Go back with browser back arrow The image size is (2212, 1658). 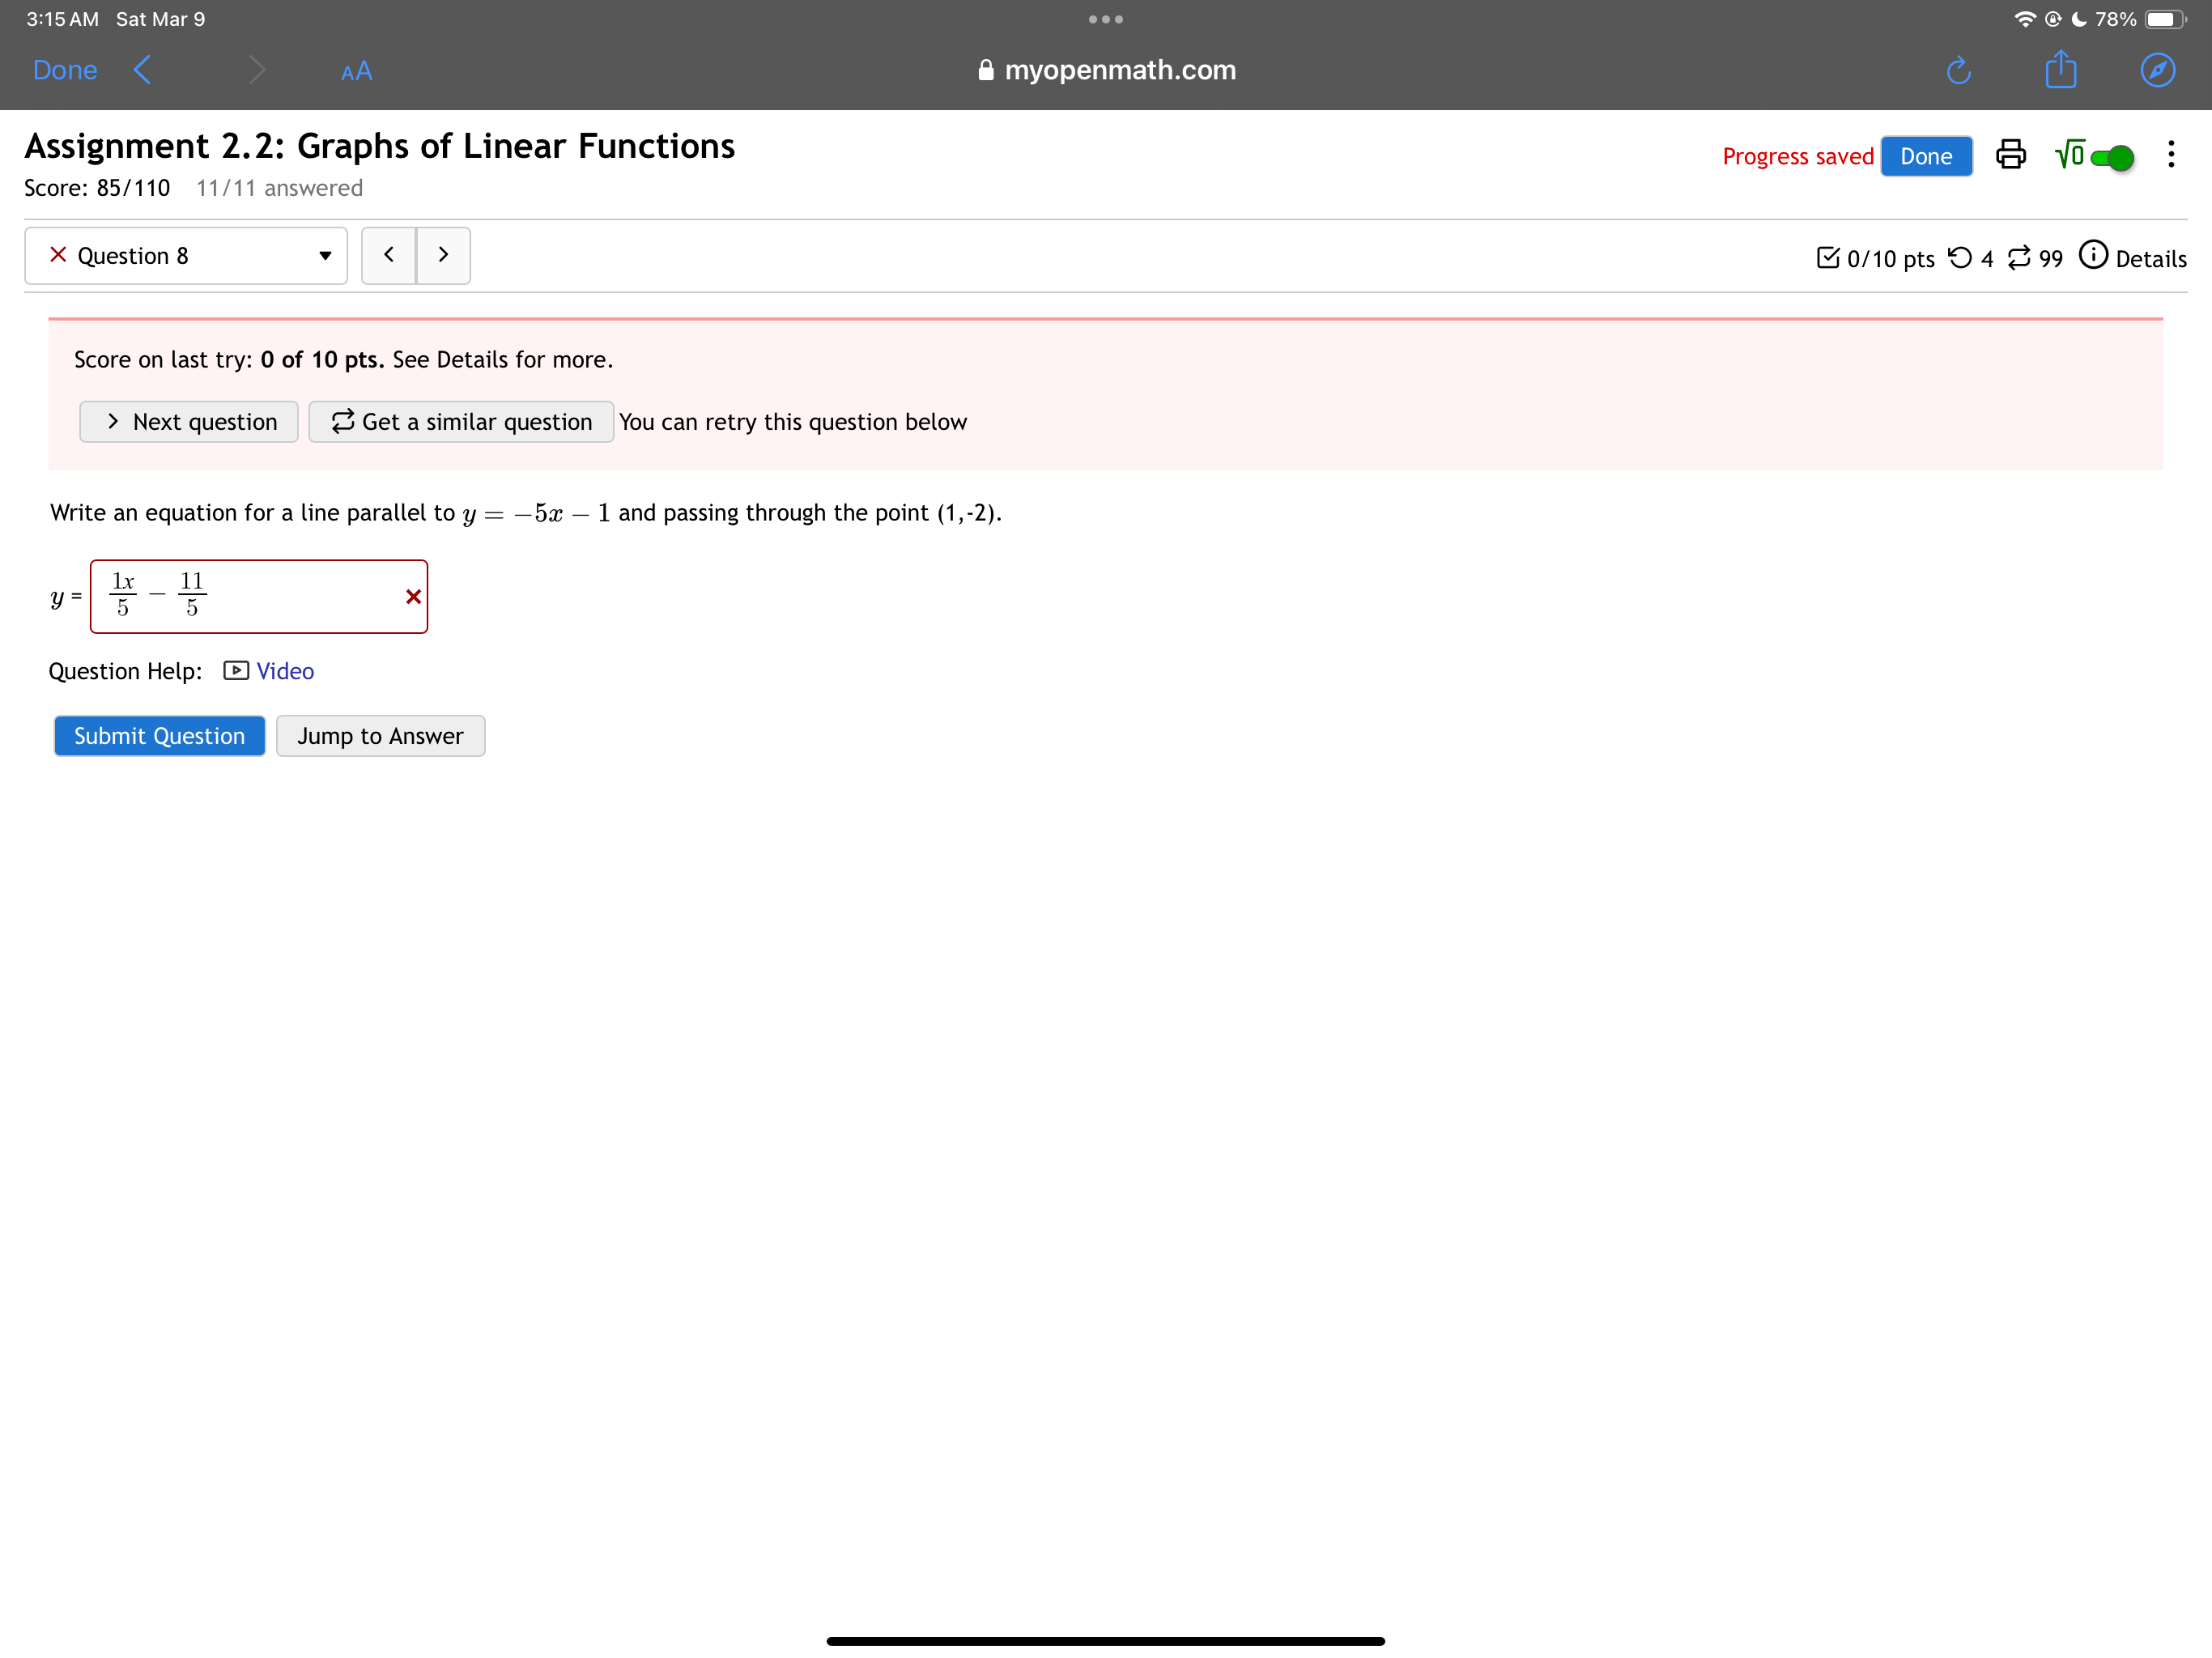click(x=143, y=70)
